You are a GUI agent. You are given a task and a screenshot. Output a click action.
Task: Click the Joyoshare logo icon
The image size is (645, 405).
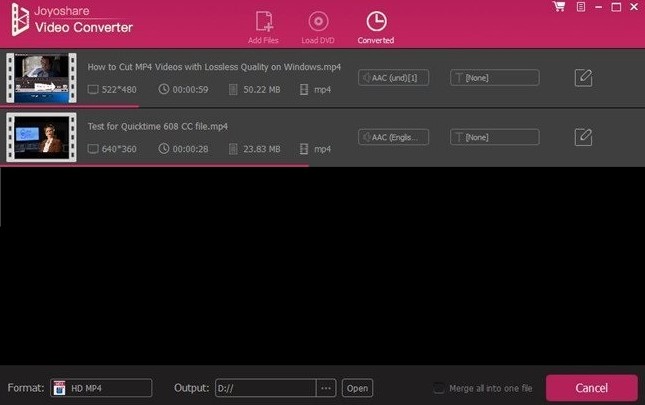[20, 19]
